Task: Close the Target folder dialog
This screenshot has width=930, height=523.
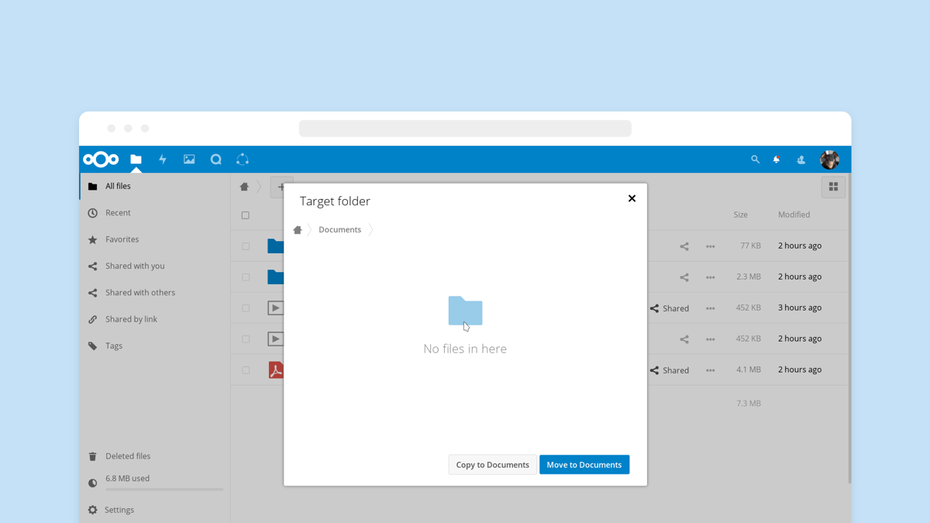Action: click(632, 199)
